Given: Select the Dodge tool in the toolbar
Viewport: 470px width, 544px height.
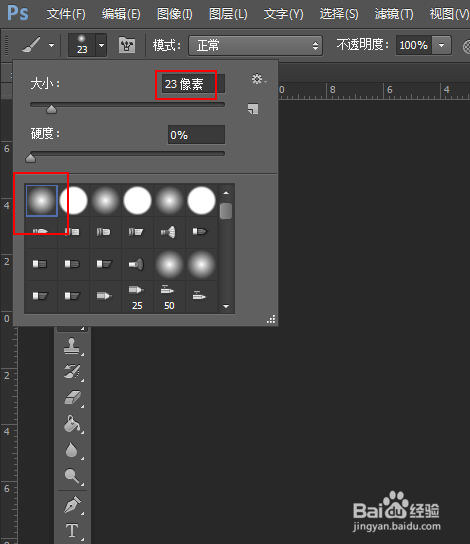Looking at the screenshot, I should [72, 476].
